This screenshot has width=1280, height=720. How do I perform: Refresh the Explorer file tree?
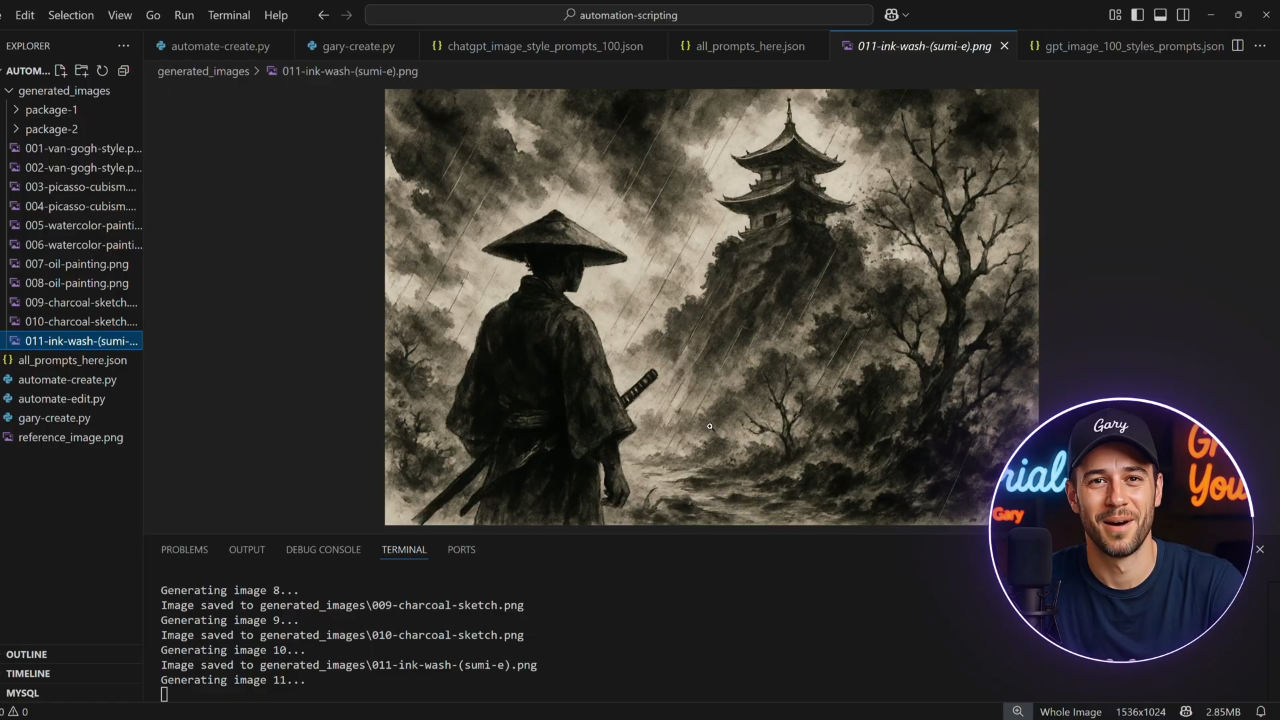click(102, 71)
